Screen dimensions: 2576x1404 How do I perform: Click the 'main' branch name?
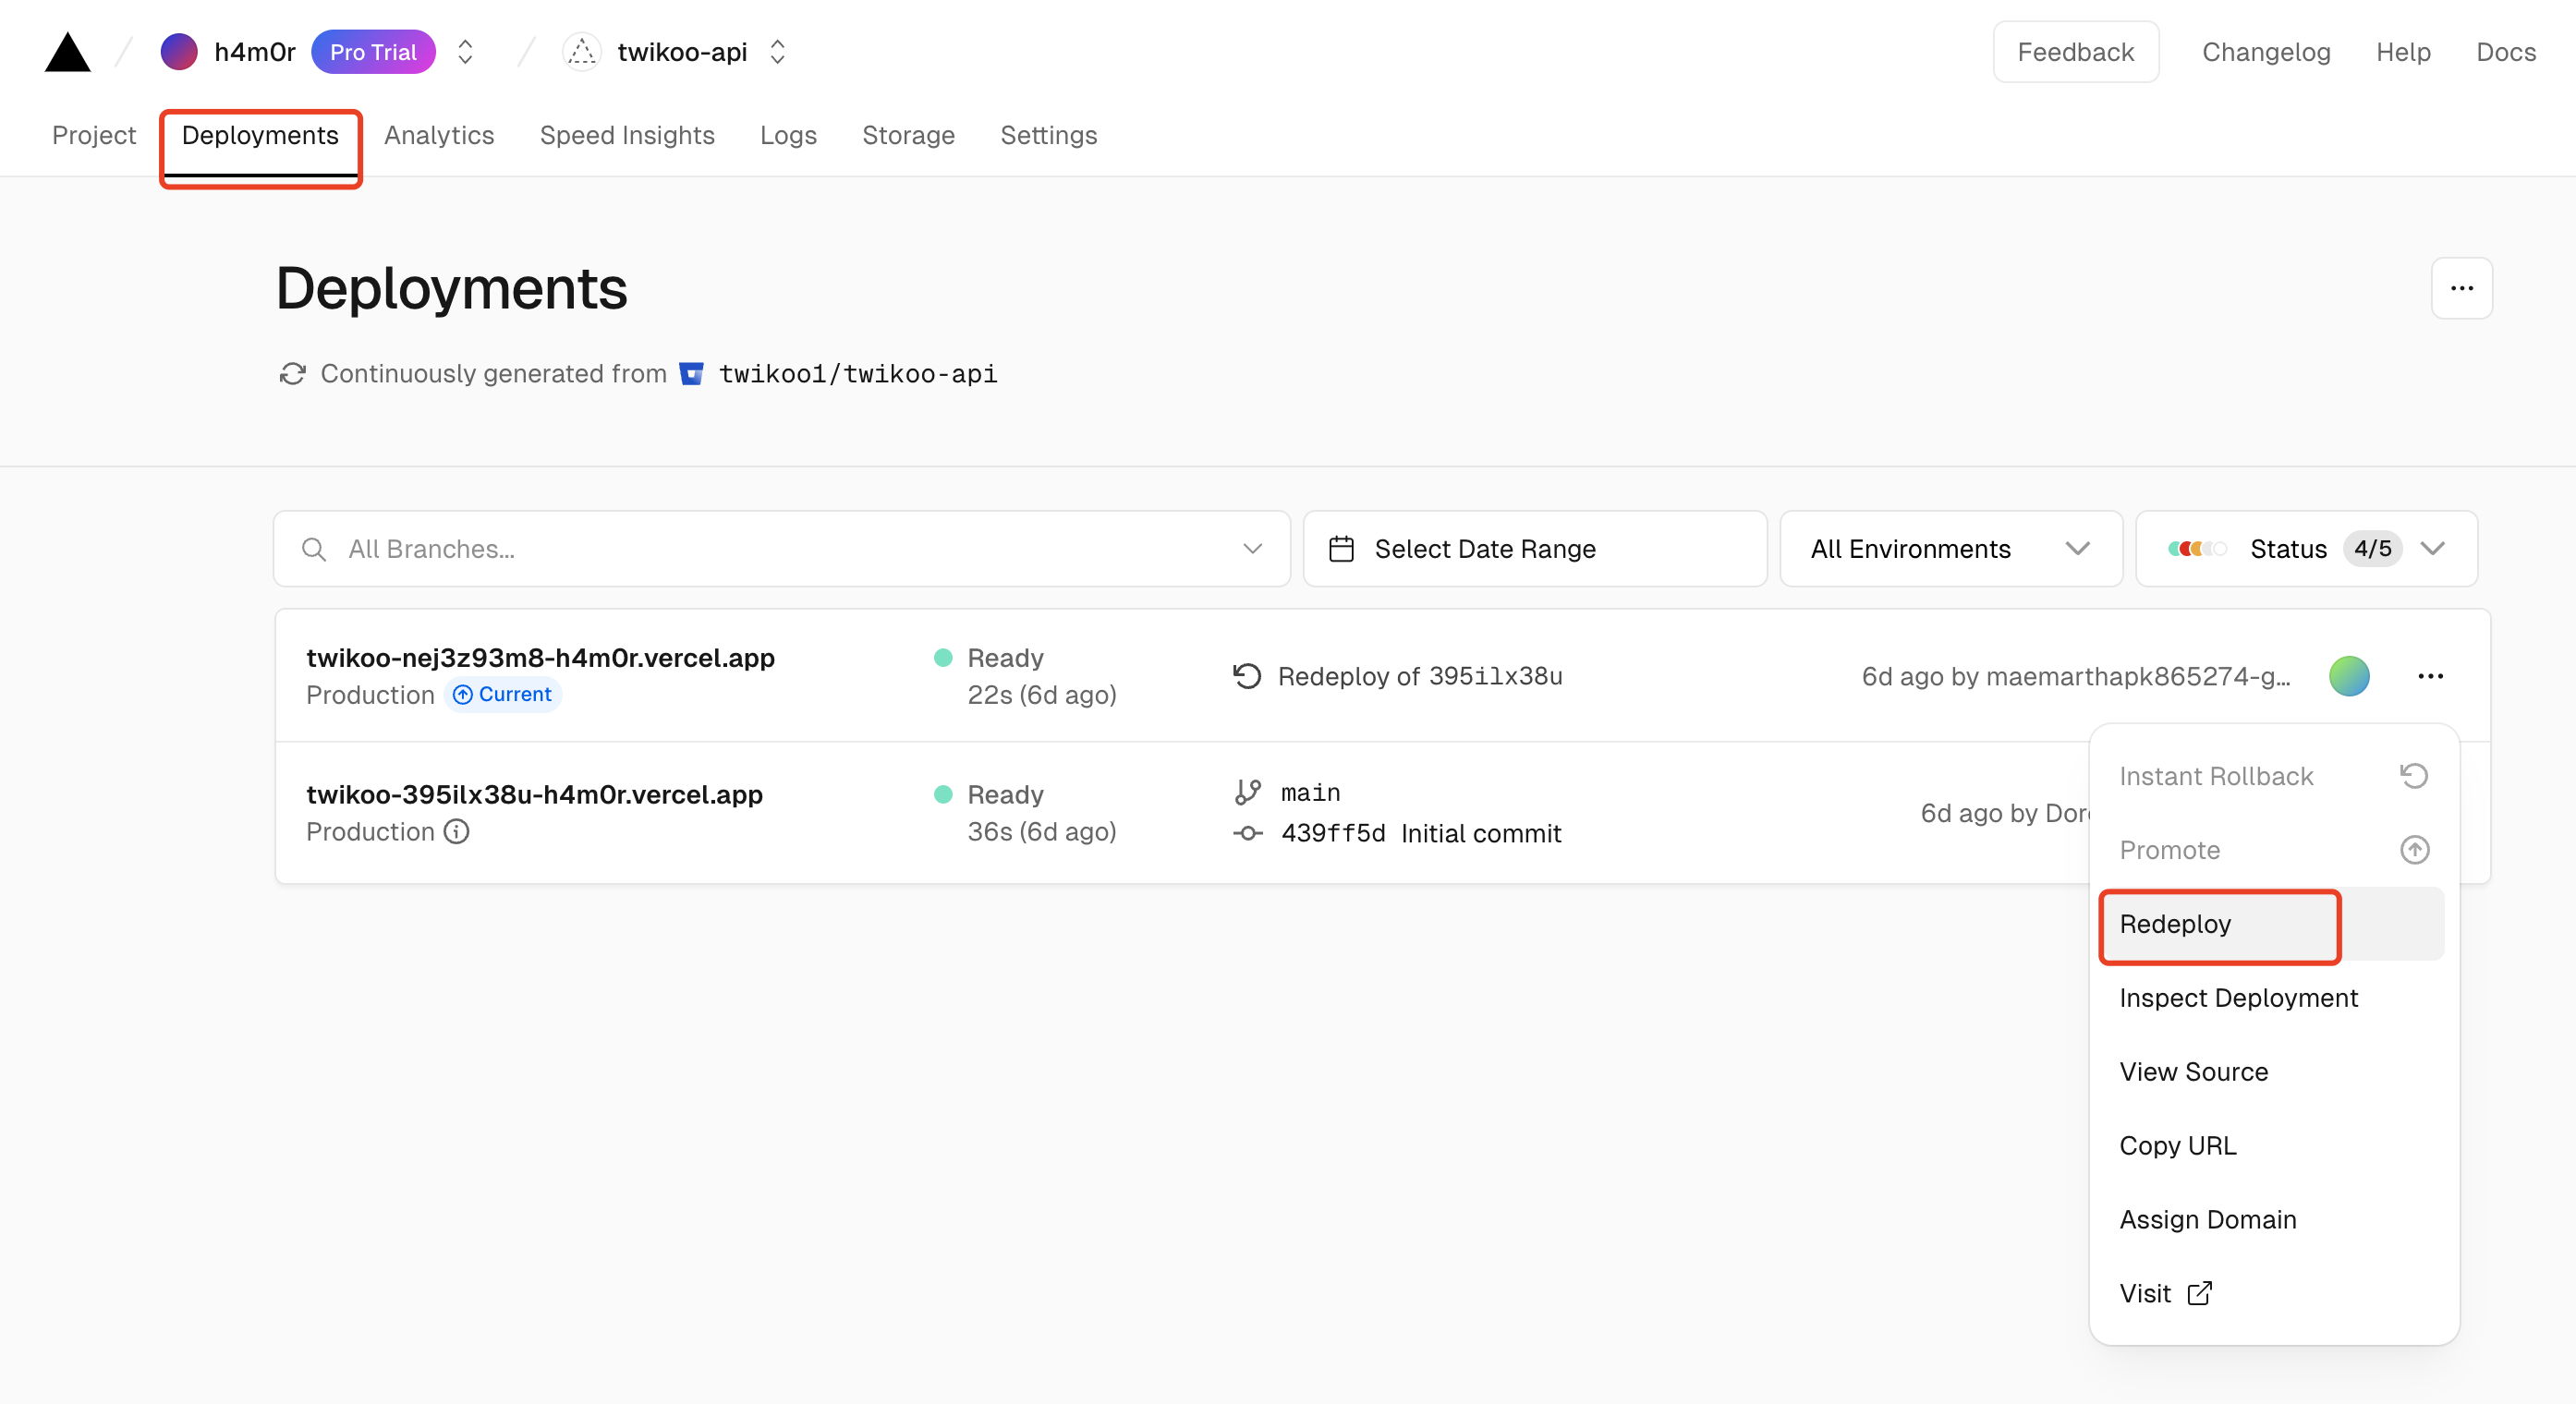(1310, 793)
